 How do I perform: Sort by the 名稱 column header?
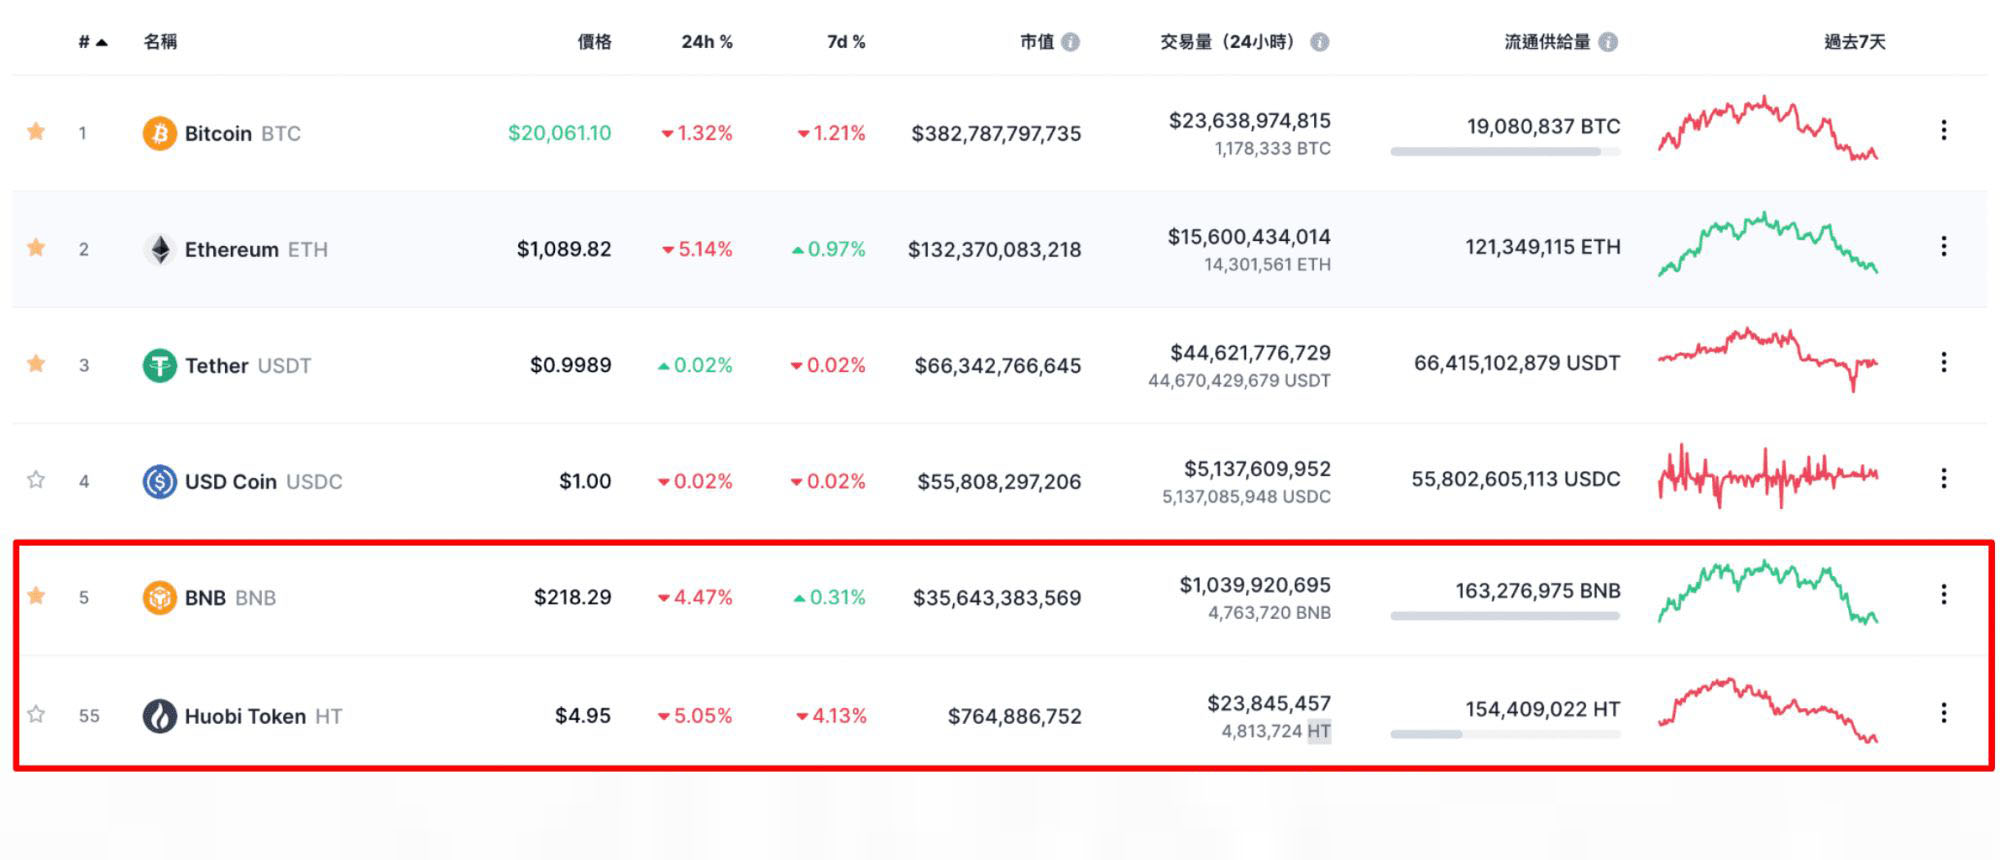tap(160, 42)
